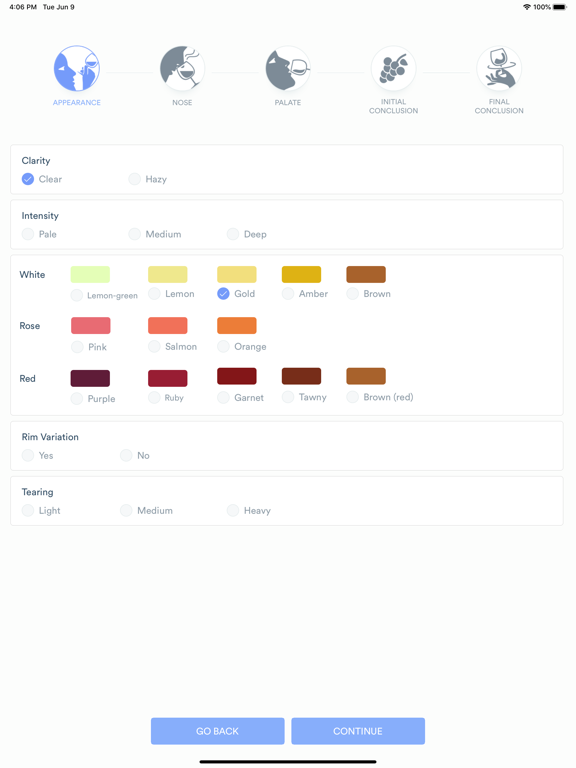Tap the Pink color swatch
Viewport: 576px width, 768px height.
click(x=91, y=325)
